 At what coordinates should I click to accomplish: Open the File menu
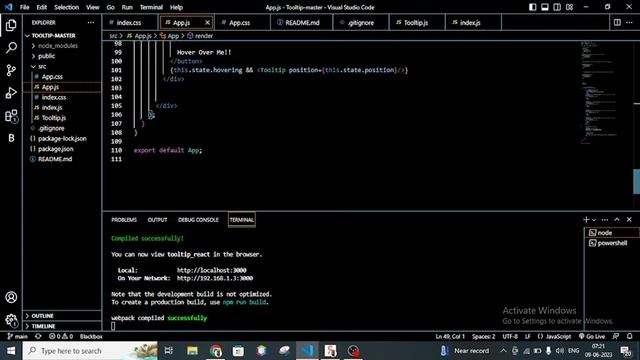[24, 7]
